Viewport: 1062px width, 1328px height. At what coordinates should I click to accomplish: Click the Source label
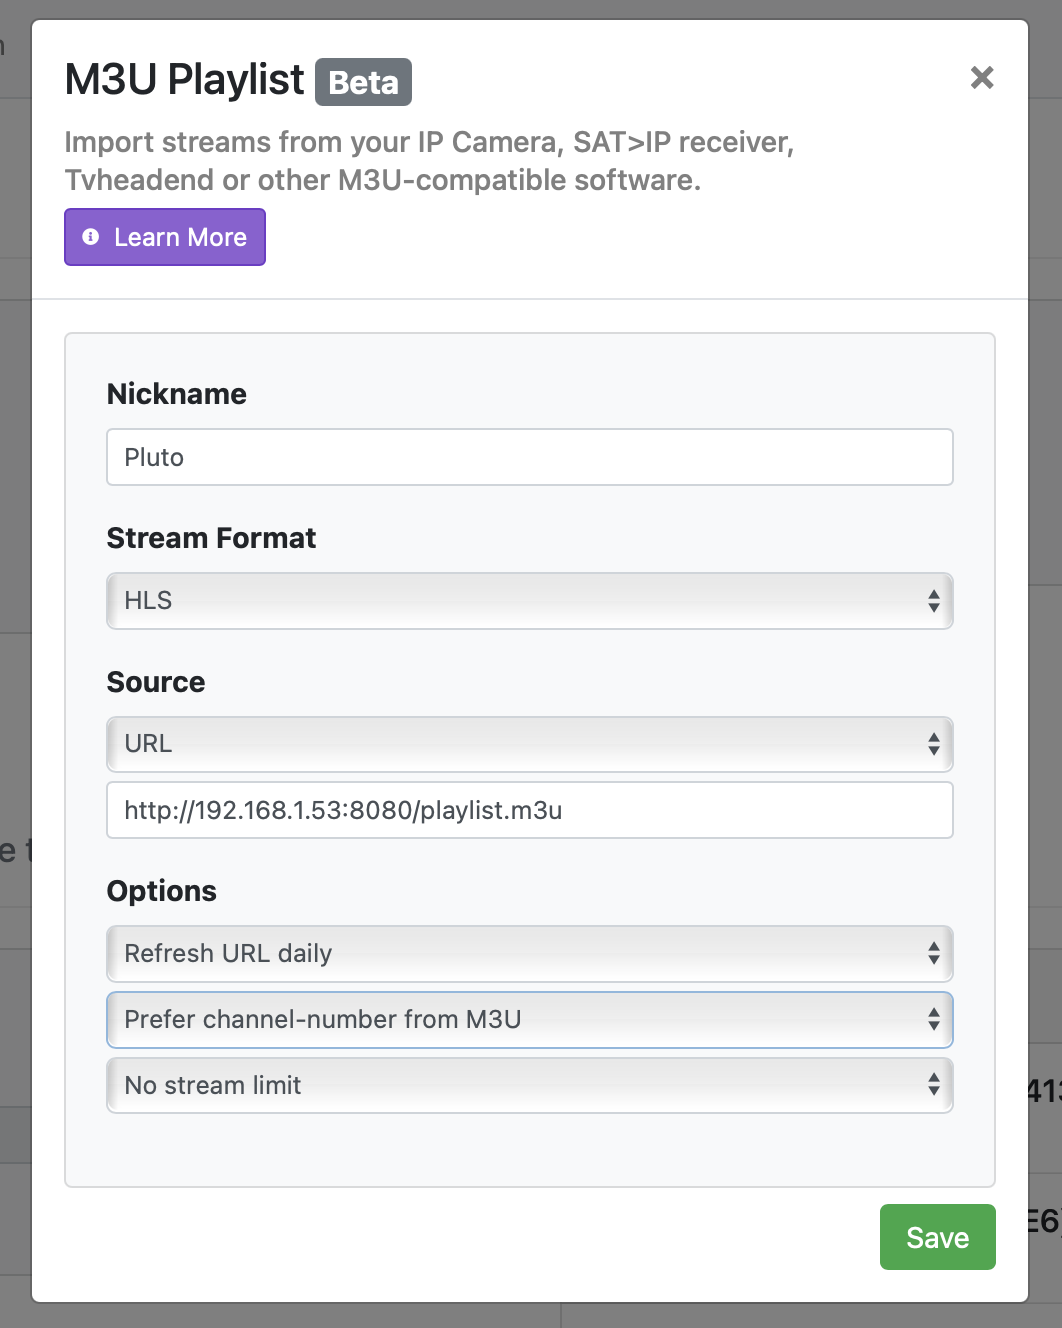156,682
